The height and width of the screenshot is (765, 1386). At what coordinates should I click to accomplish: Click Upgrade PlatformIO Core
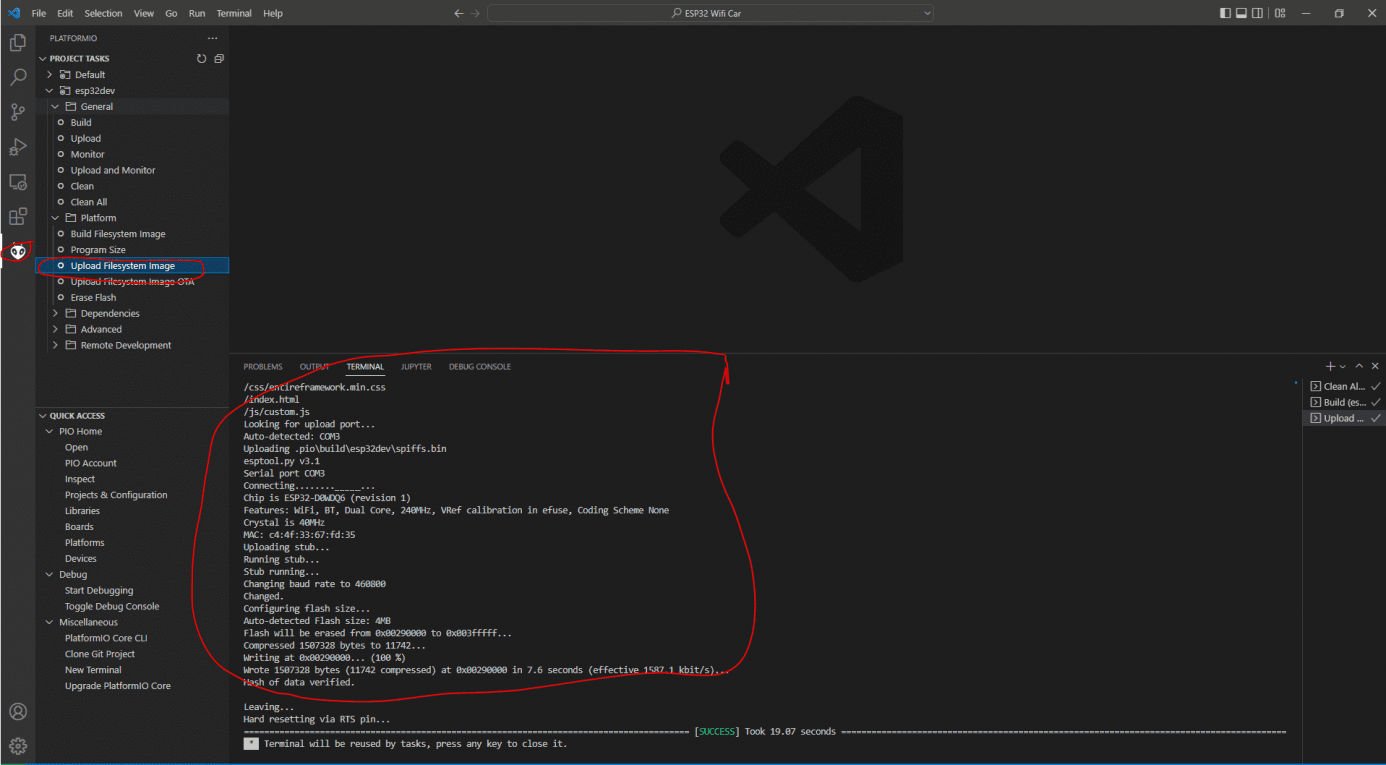[x=117, y=686]
